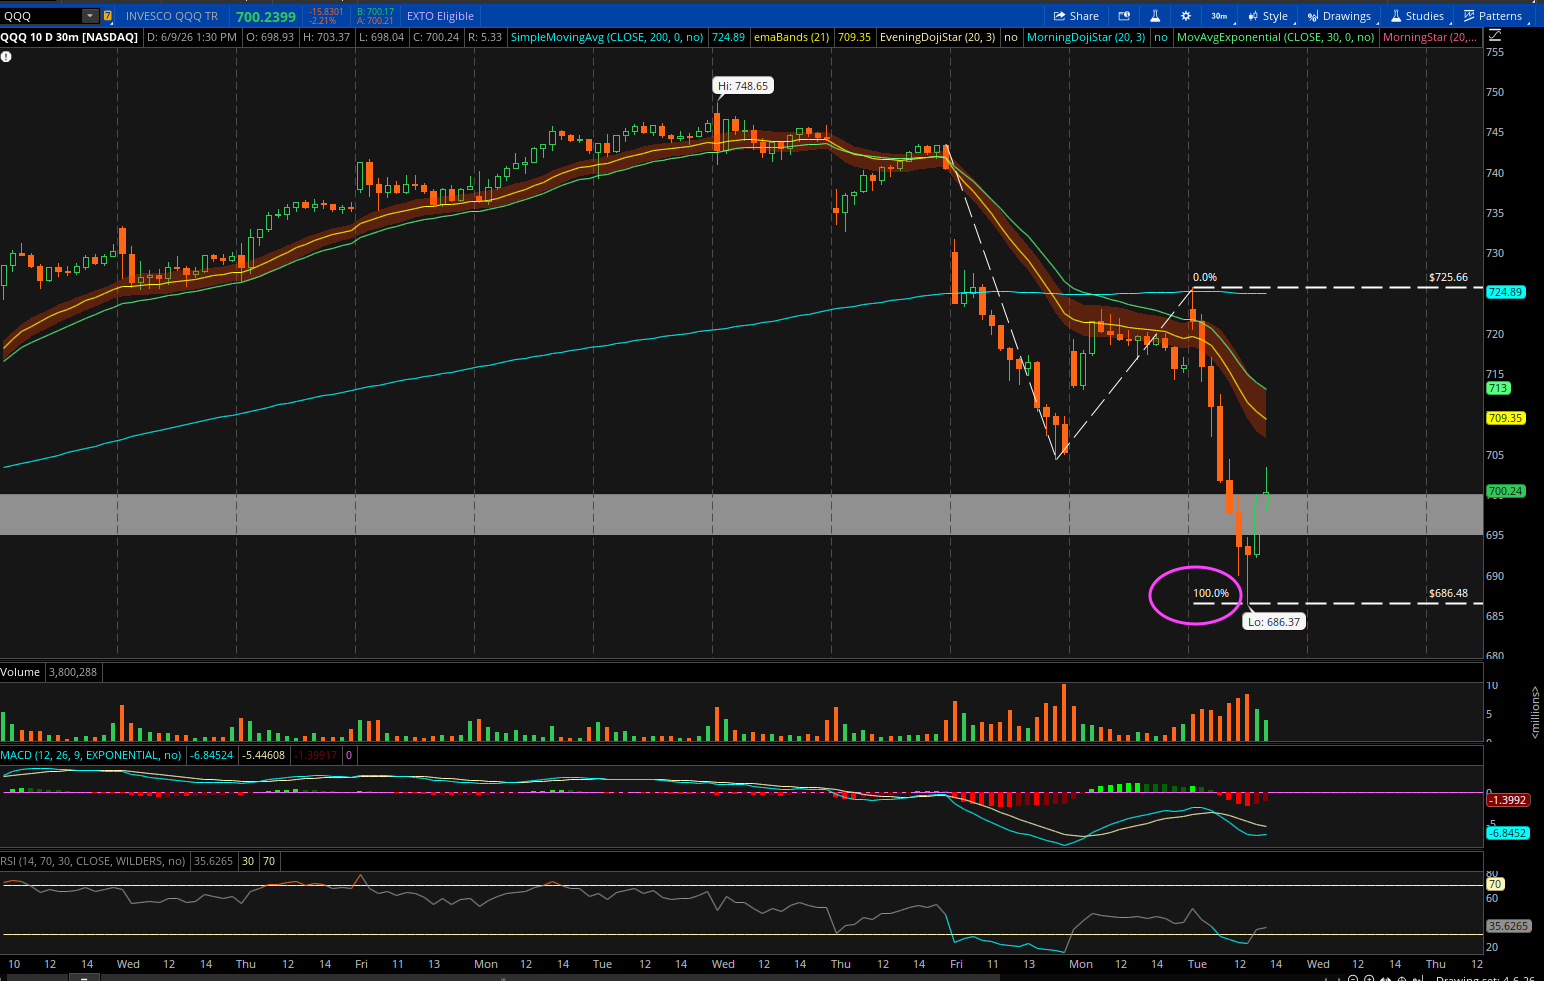Click the high value H: 703.37
Screen dimensions: 1544x981
pyautogui.click(x=327, y=37)
